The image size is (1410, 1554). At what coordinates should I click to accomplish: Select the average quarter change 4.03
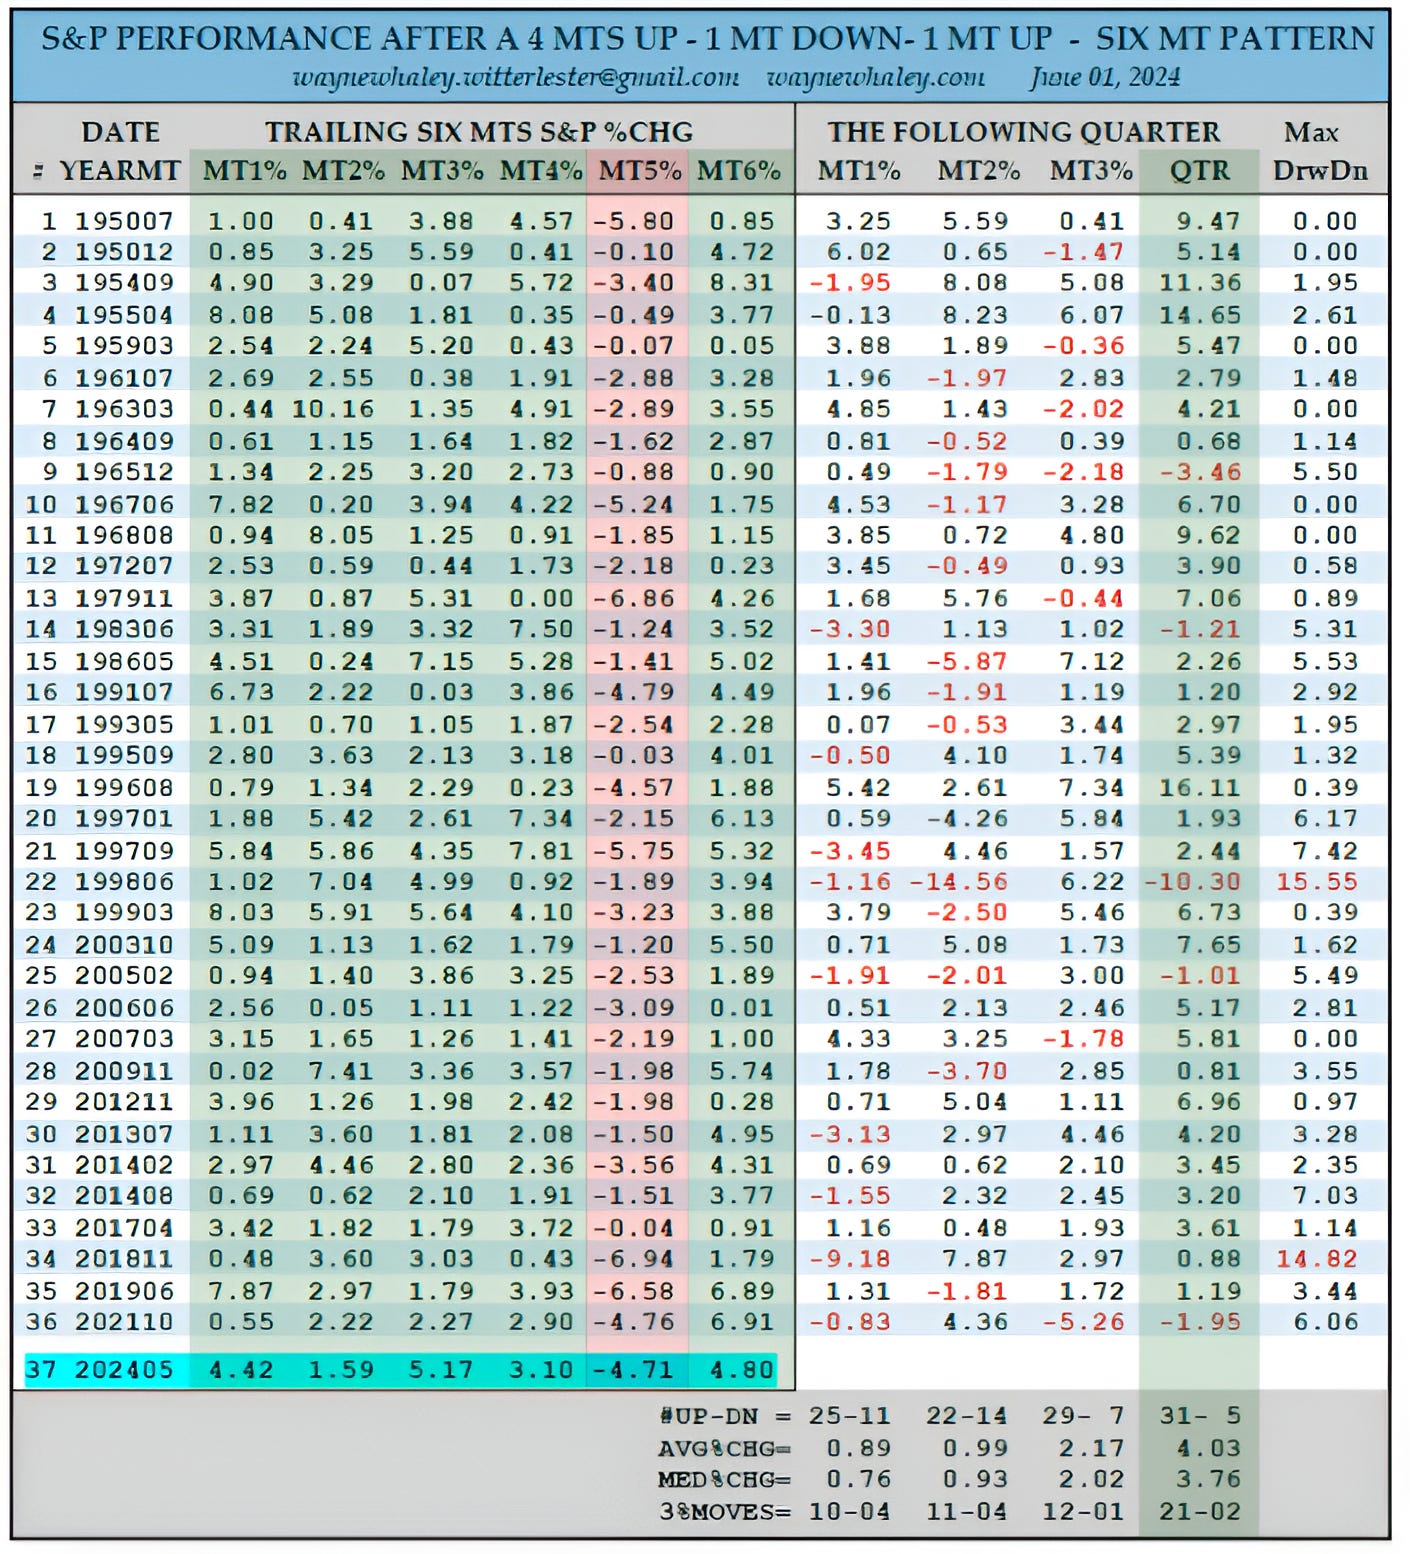pyautogui.click(x=1208, y=1449)
